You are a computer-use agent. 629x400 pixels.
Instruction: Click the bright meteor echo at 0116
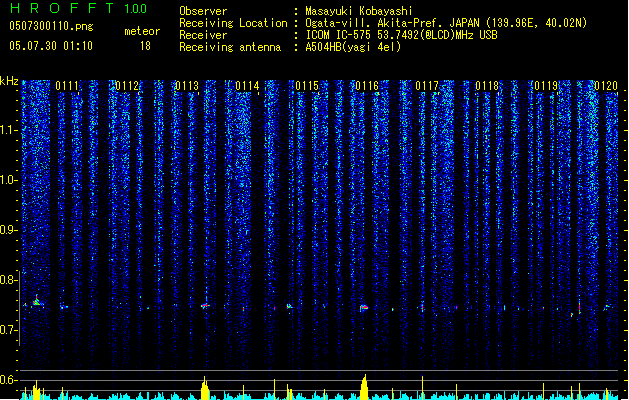[364, 308]
